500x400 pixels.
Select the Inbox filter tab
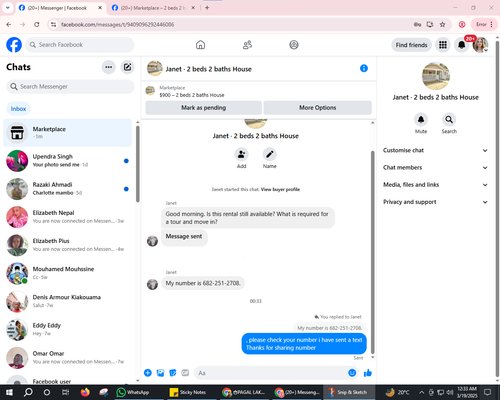tap(18, 109)
